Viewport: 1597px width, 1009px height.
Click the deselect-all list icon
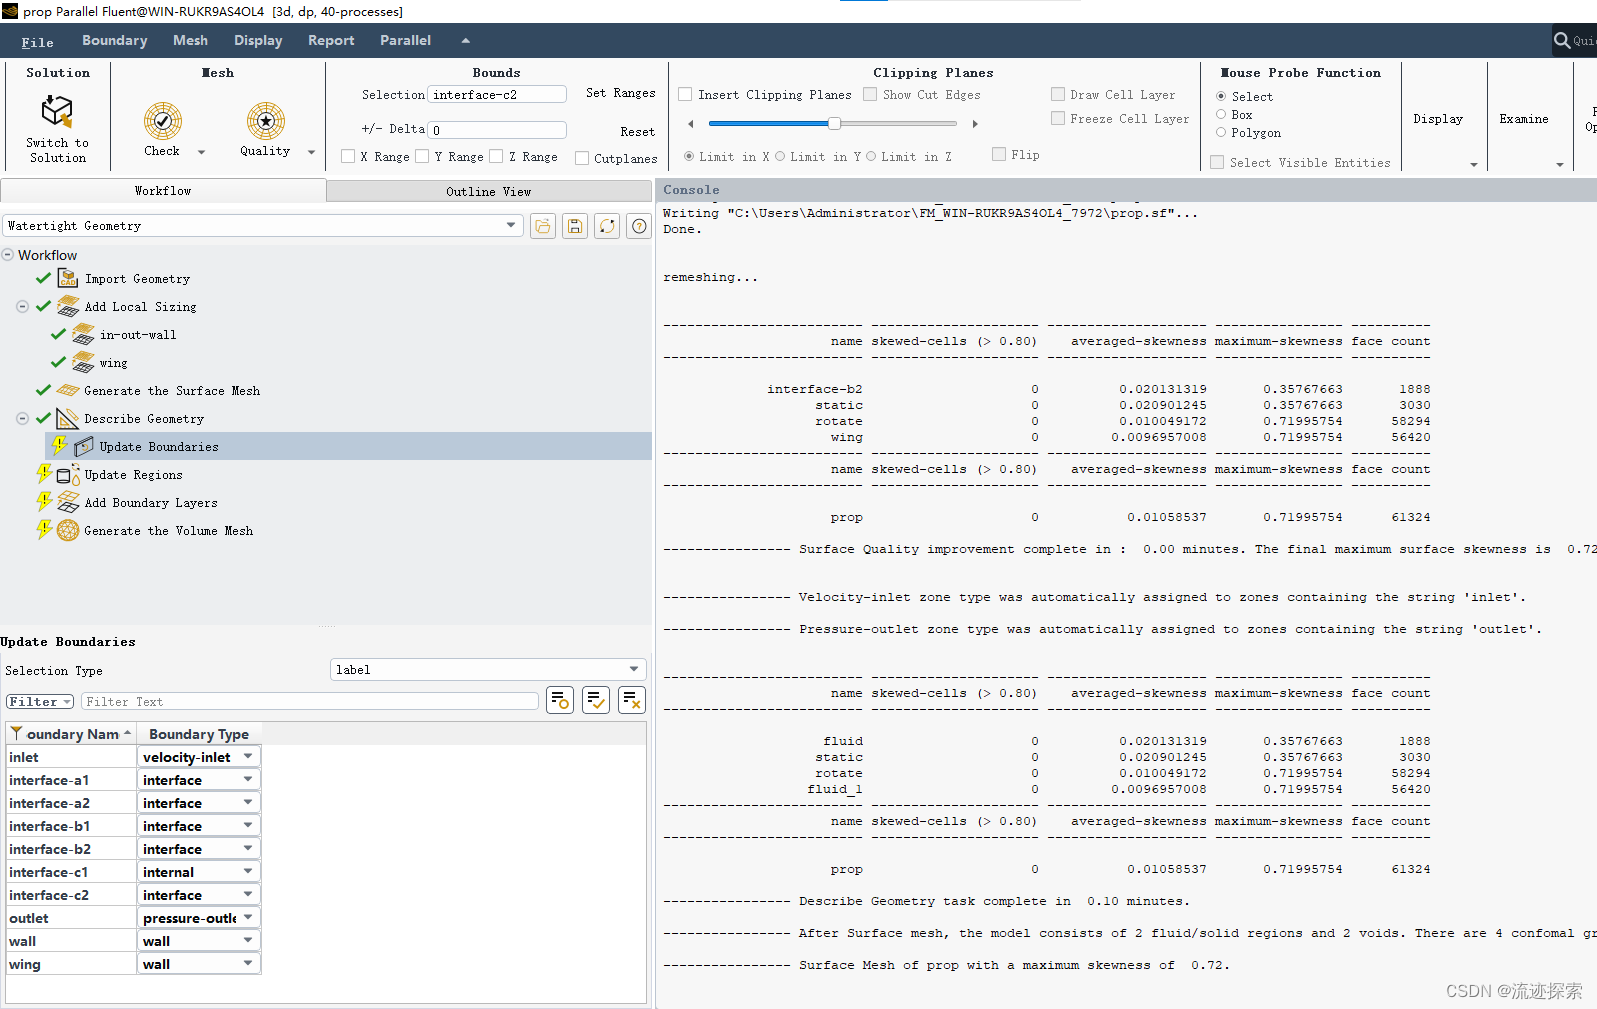coord(632,700)
